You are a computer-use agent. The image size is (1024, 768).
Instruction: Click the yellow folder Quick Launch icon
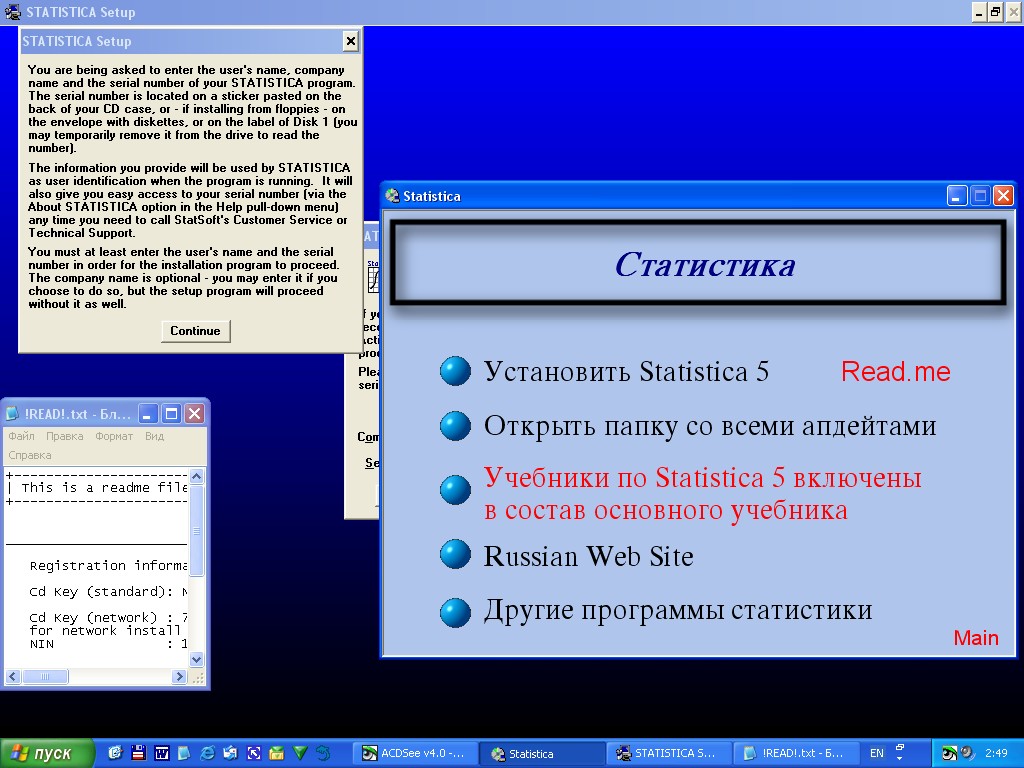point(277,753)
